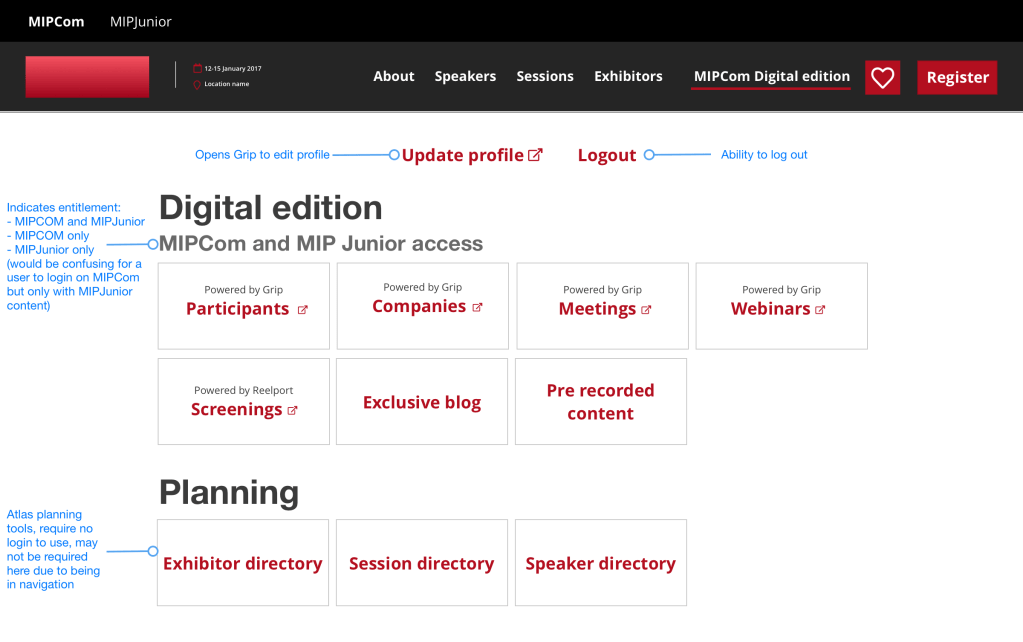This screenshot has width=1023, height=642.
Task: Open the Sessions navigation item
Action: 545,76
